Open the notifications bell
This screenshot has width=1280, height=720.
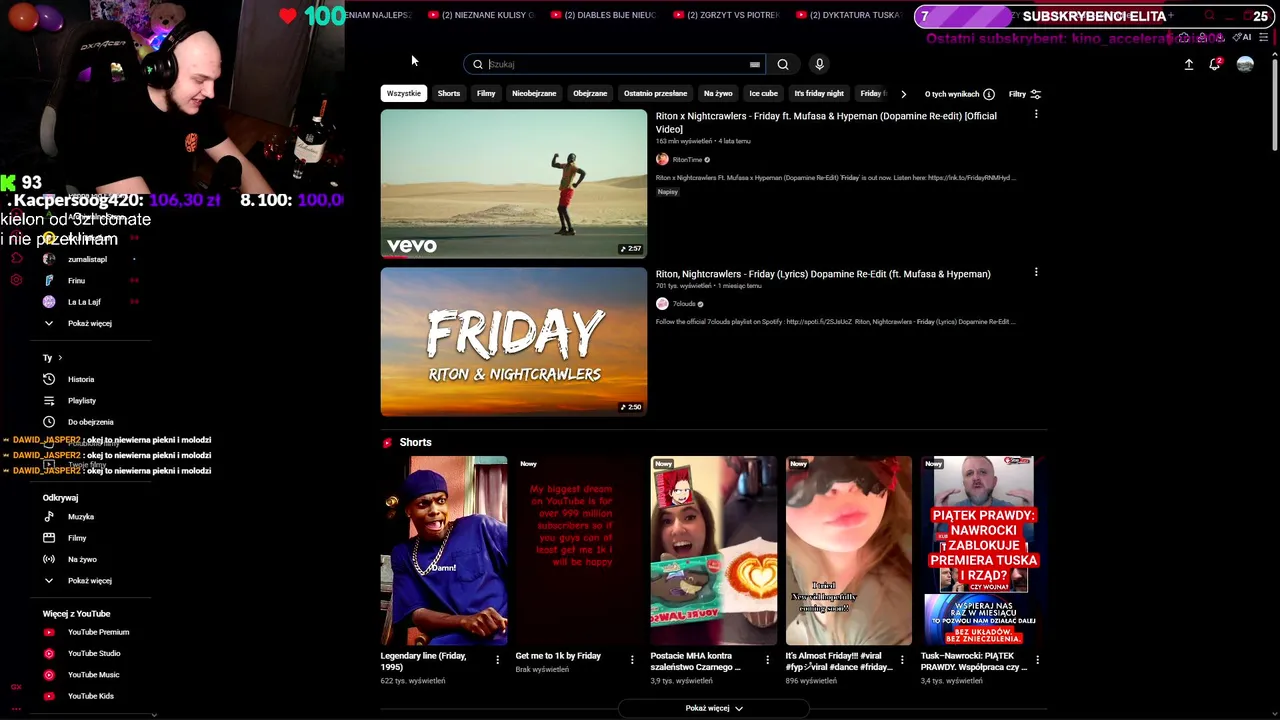[1215, 64]
